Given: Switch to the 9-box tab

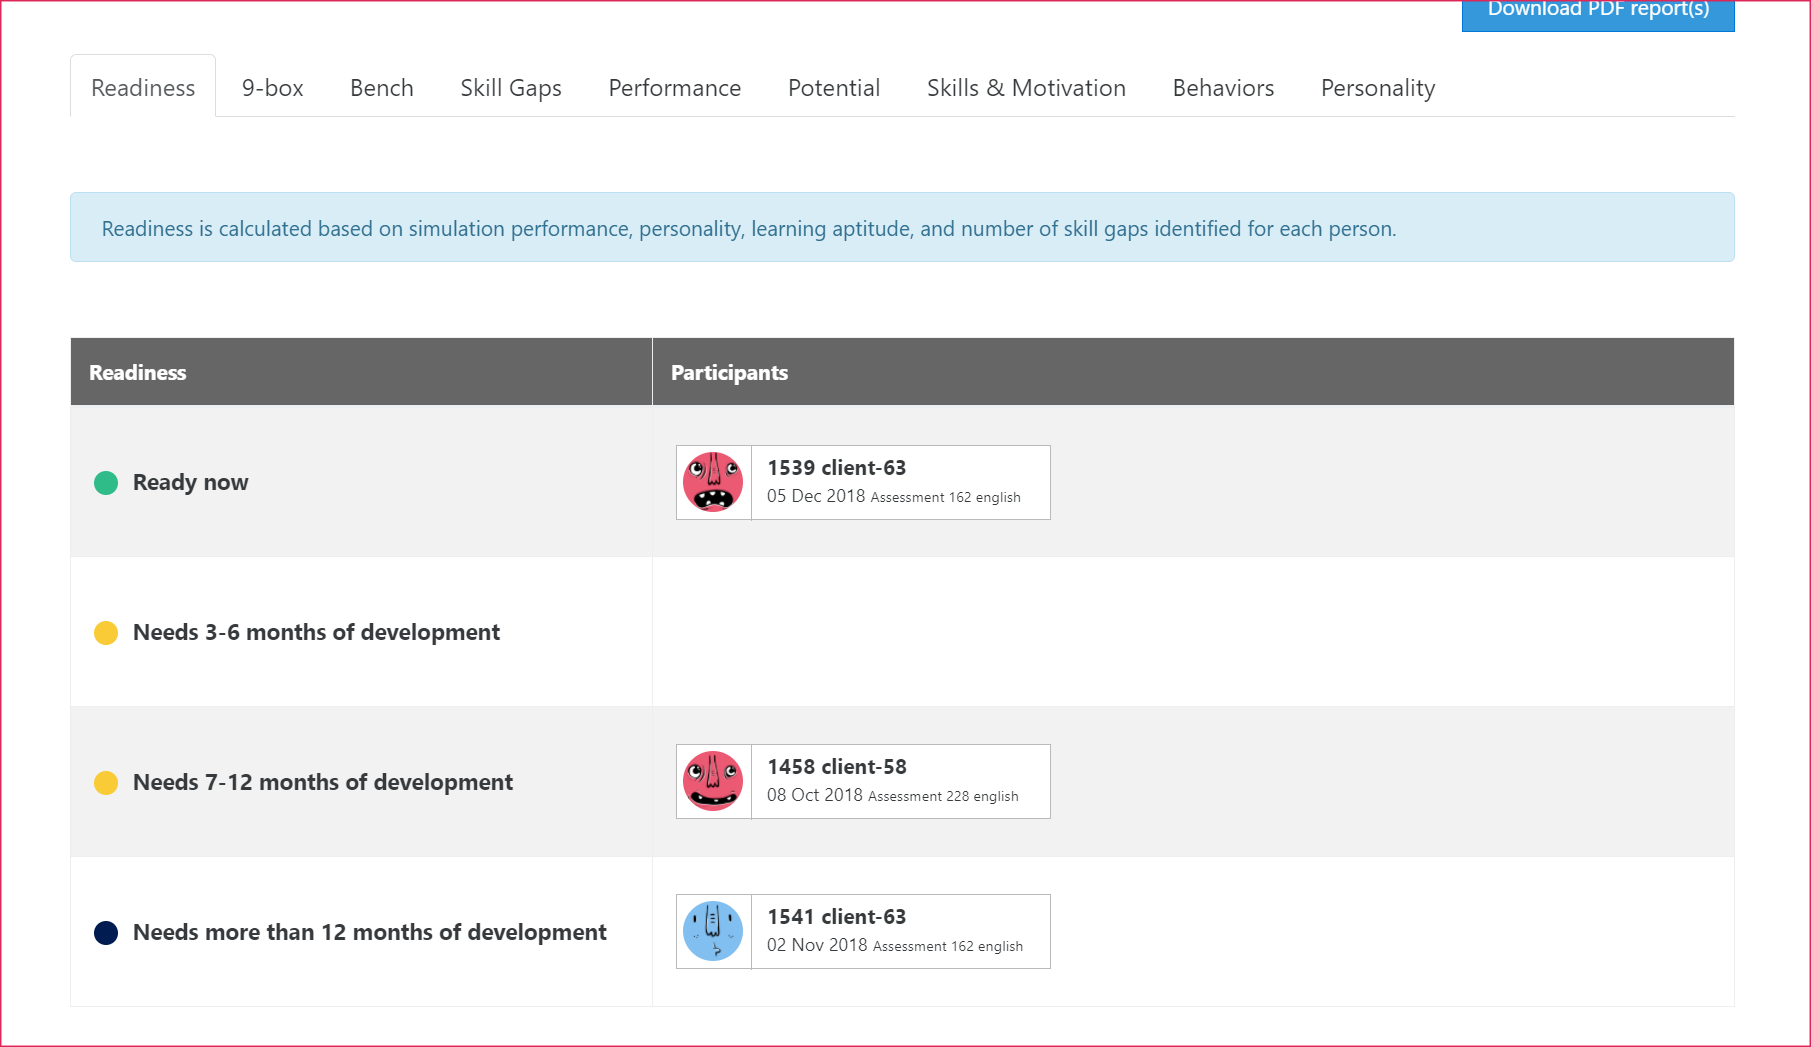Looking at the screenshot, I should coord(271,88).
